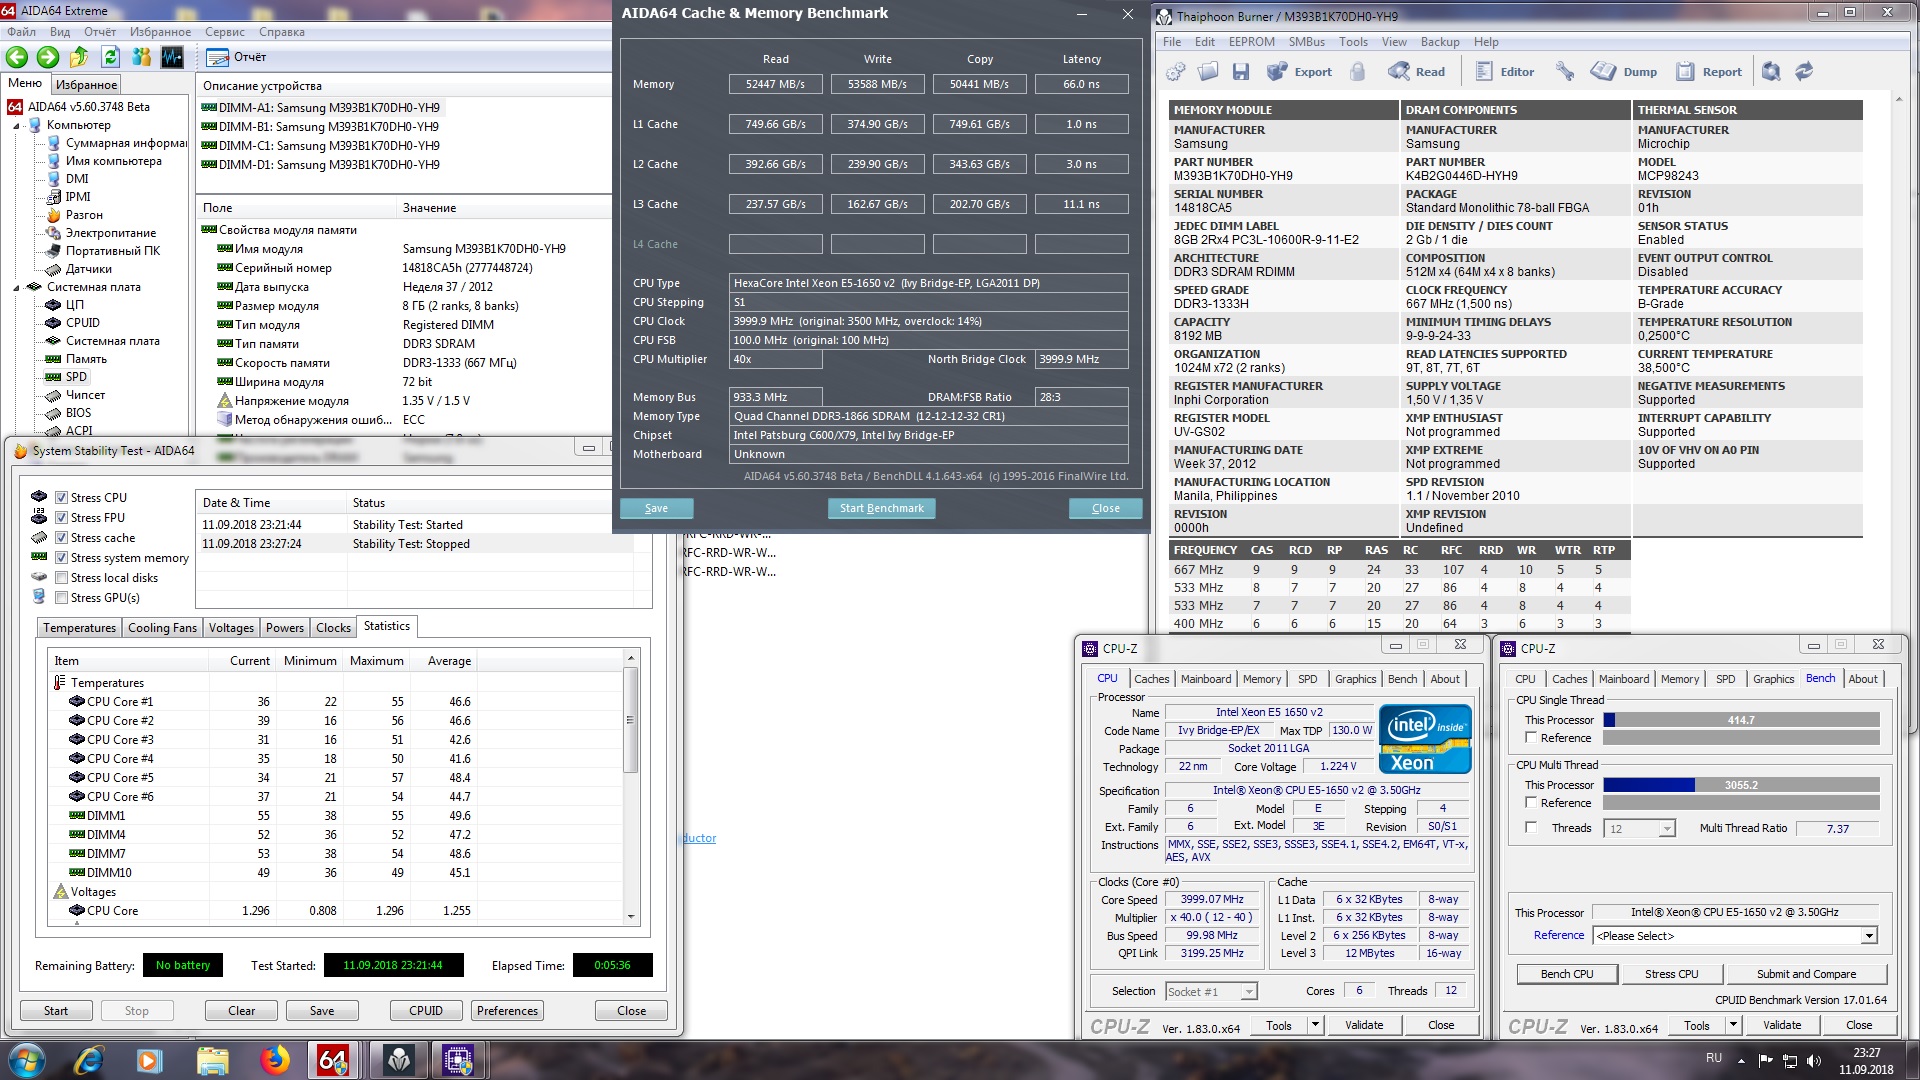Open Firefox from the taskbar

point(274,1059)
